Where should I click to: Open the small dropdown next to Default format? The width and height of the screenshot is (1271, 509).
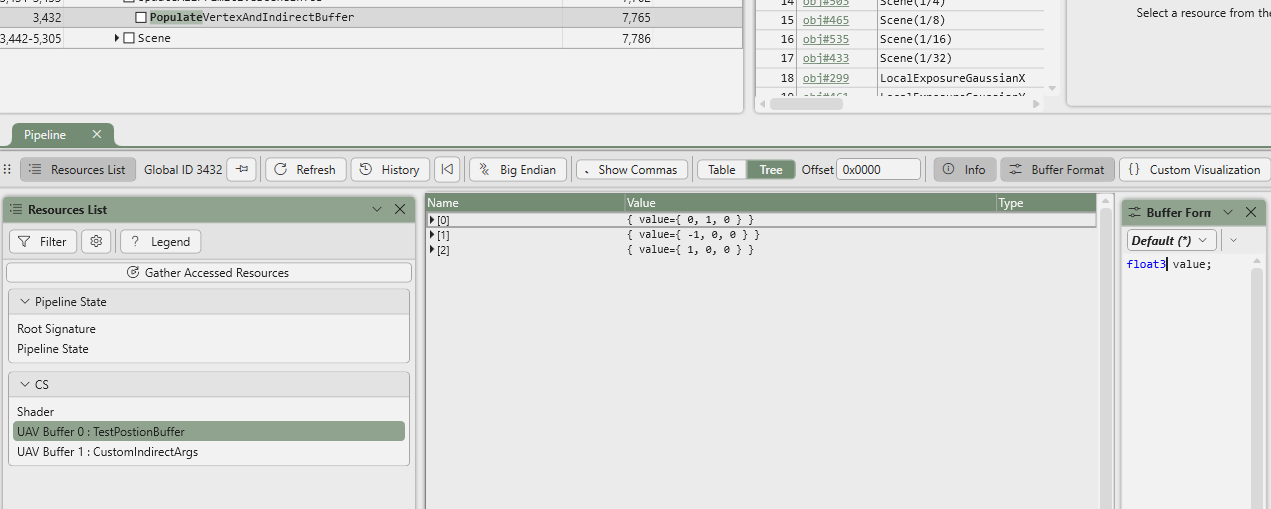pyautogui.click(x=1233, y=240)
